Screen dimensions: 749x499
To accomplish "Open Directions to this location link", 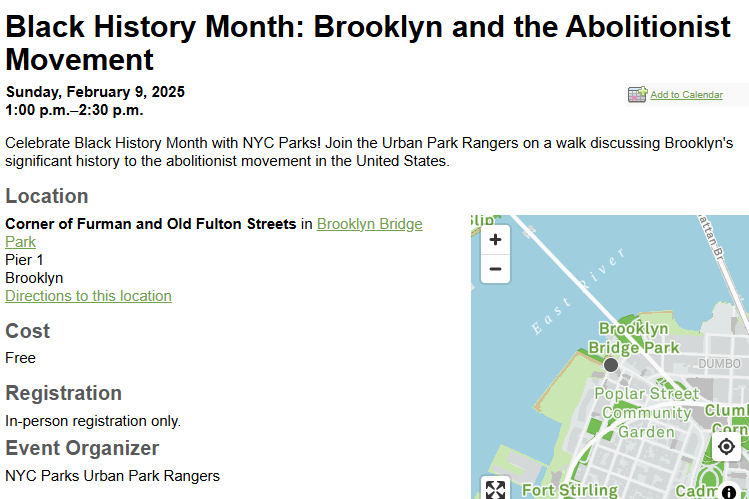I will pos(88,296).
